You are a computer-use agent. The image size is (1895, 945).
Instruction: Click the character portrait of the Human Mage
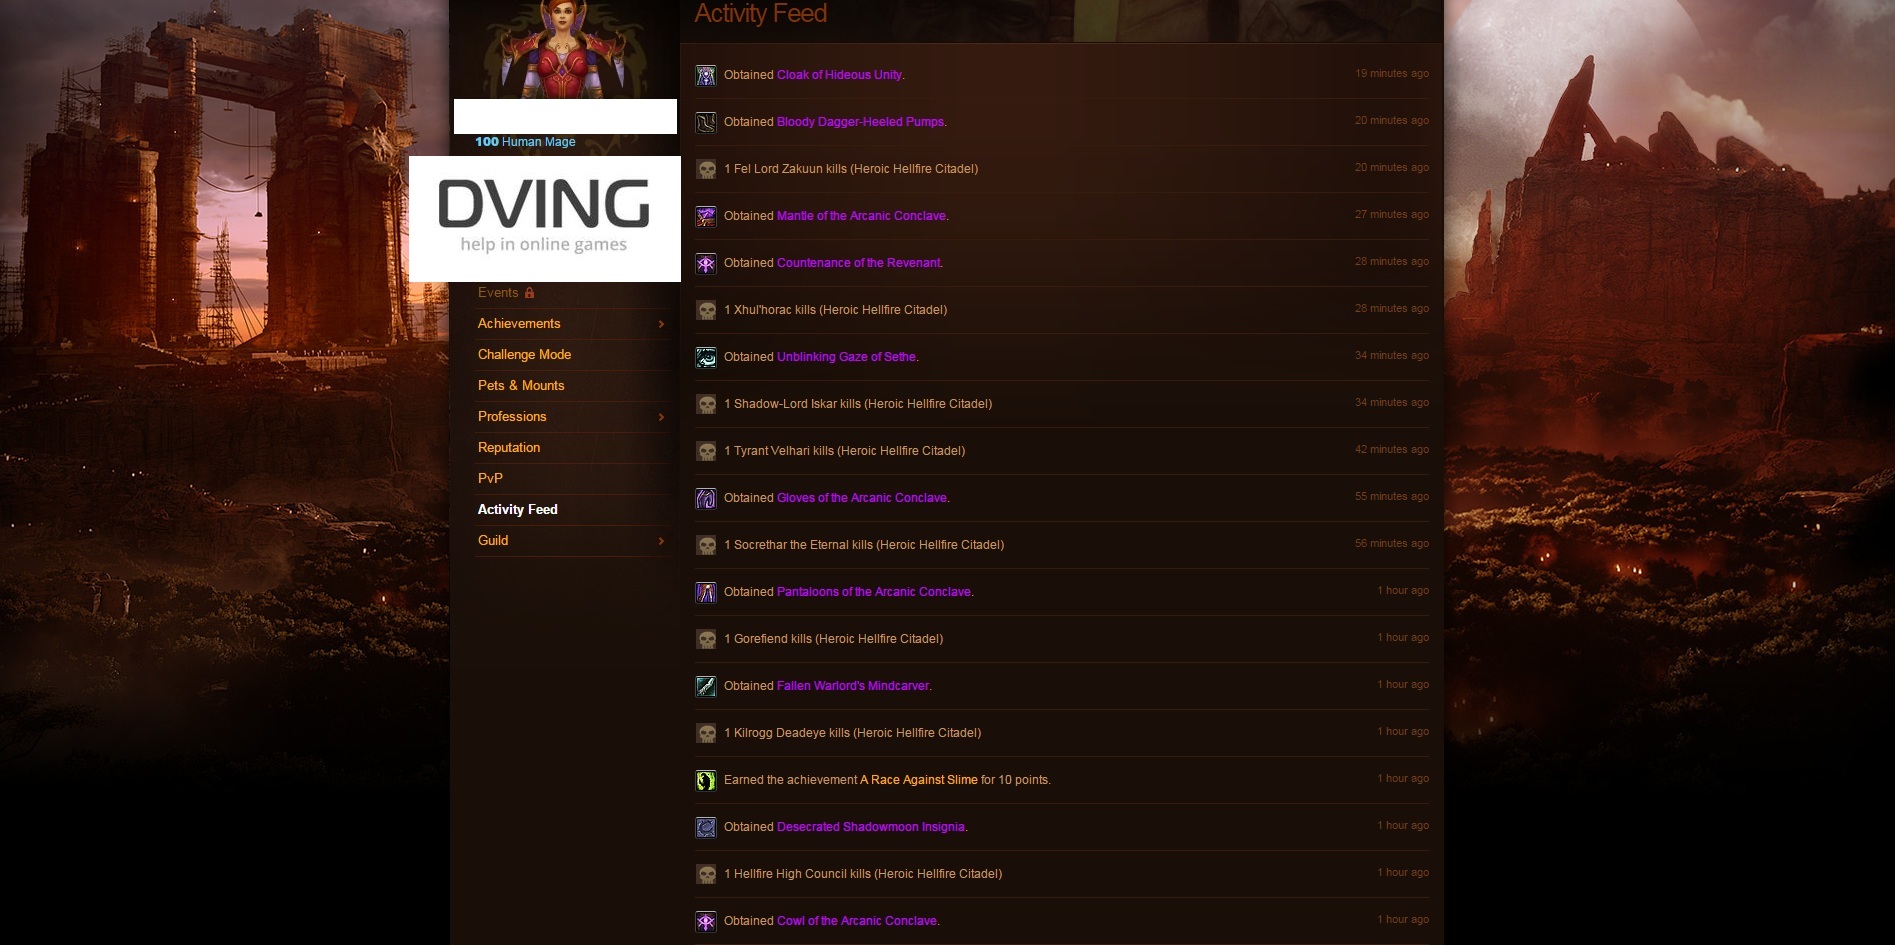pos(565,49)
